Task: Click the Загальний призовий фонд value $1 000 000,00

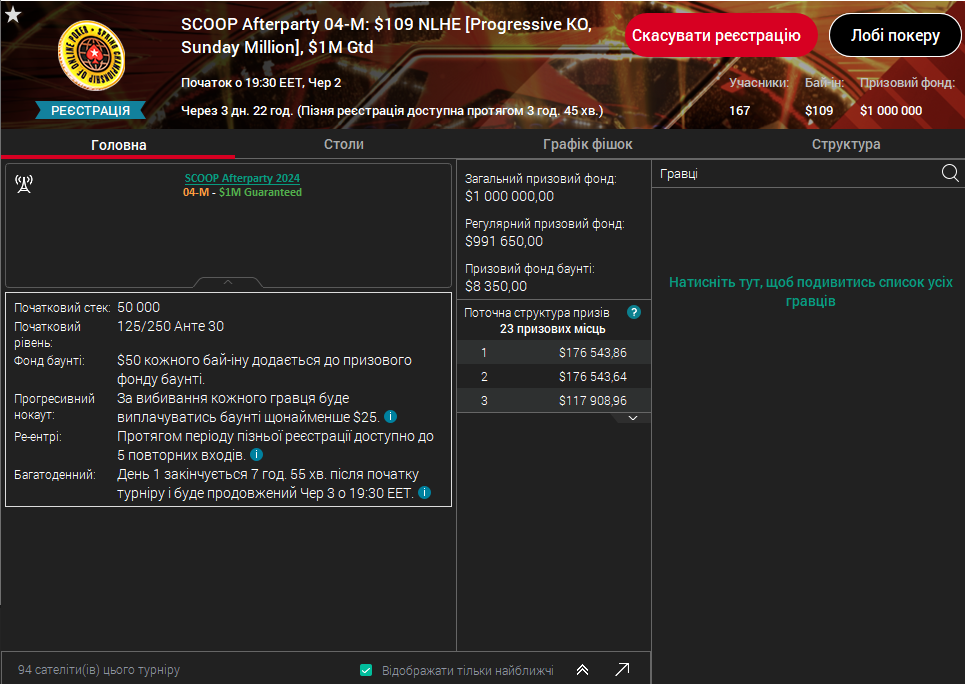Action: tap(509, 196)
